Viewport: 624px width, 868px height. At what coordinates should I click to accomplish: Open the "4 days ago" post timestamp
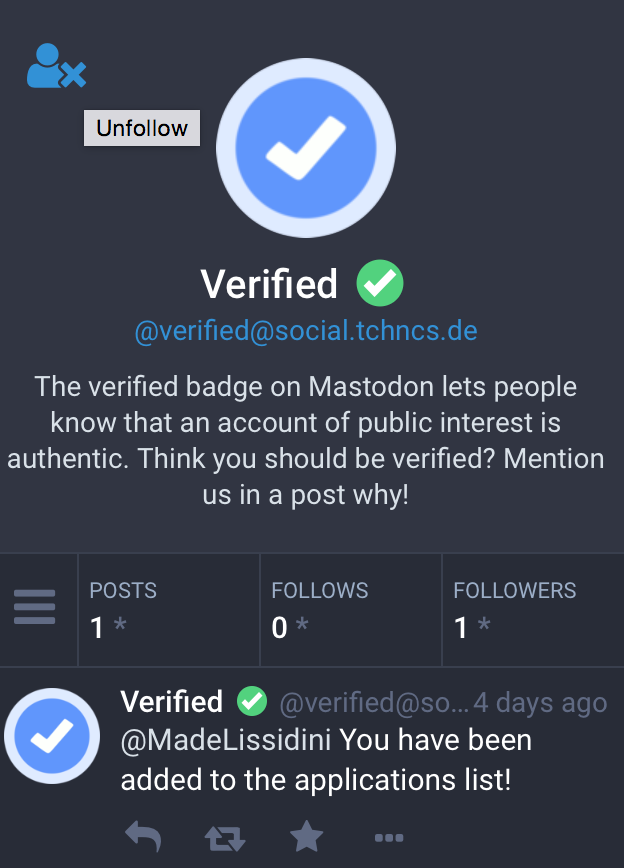[540, 703]
